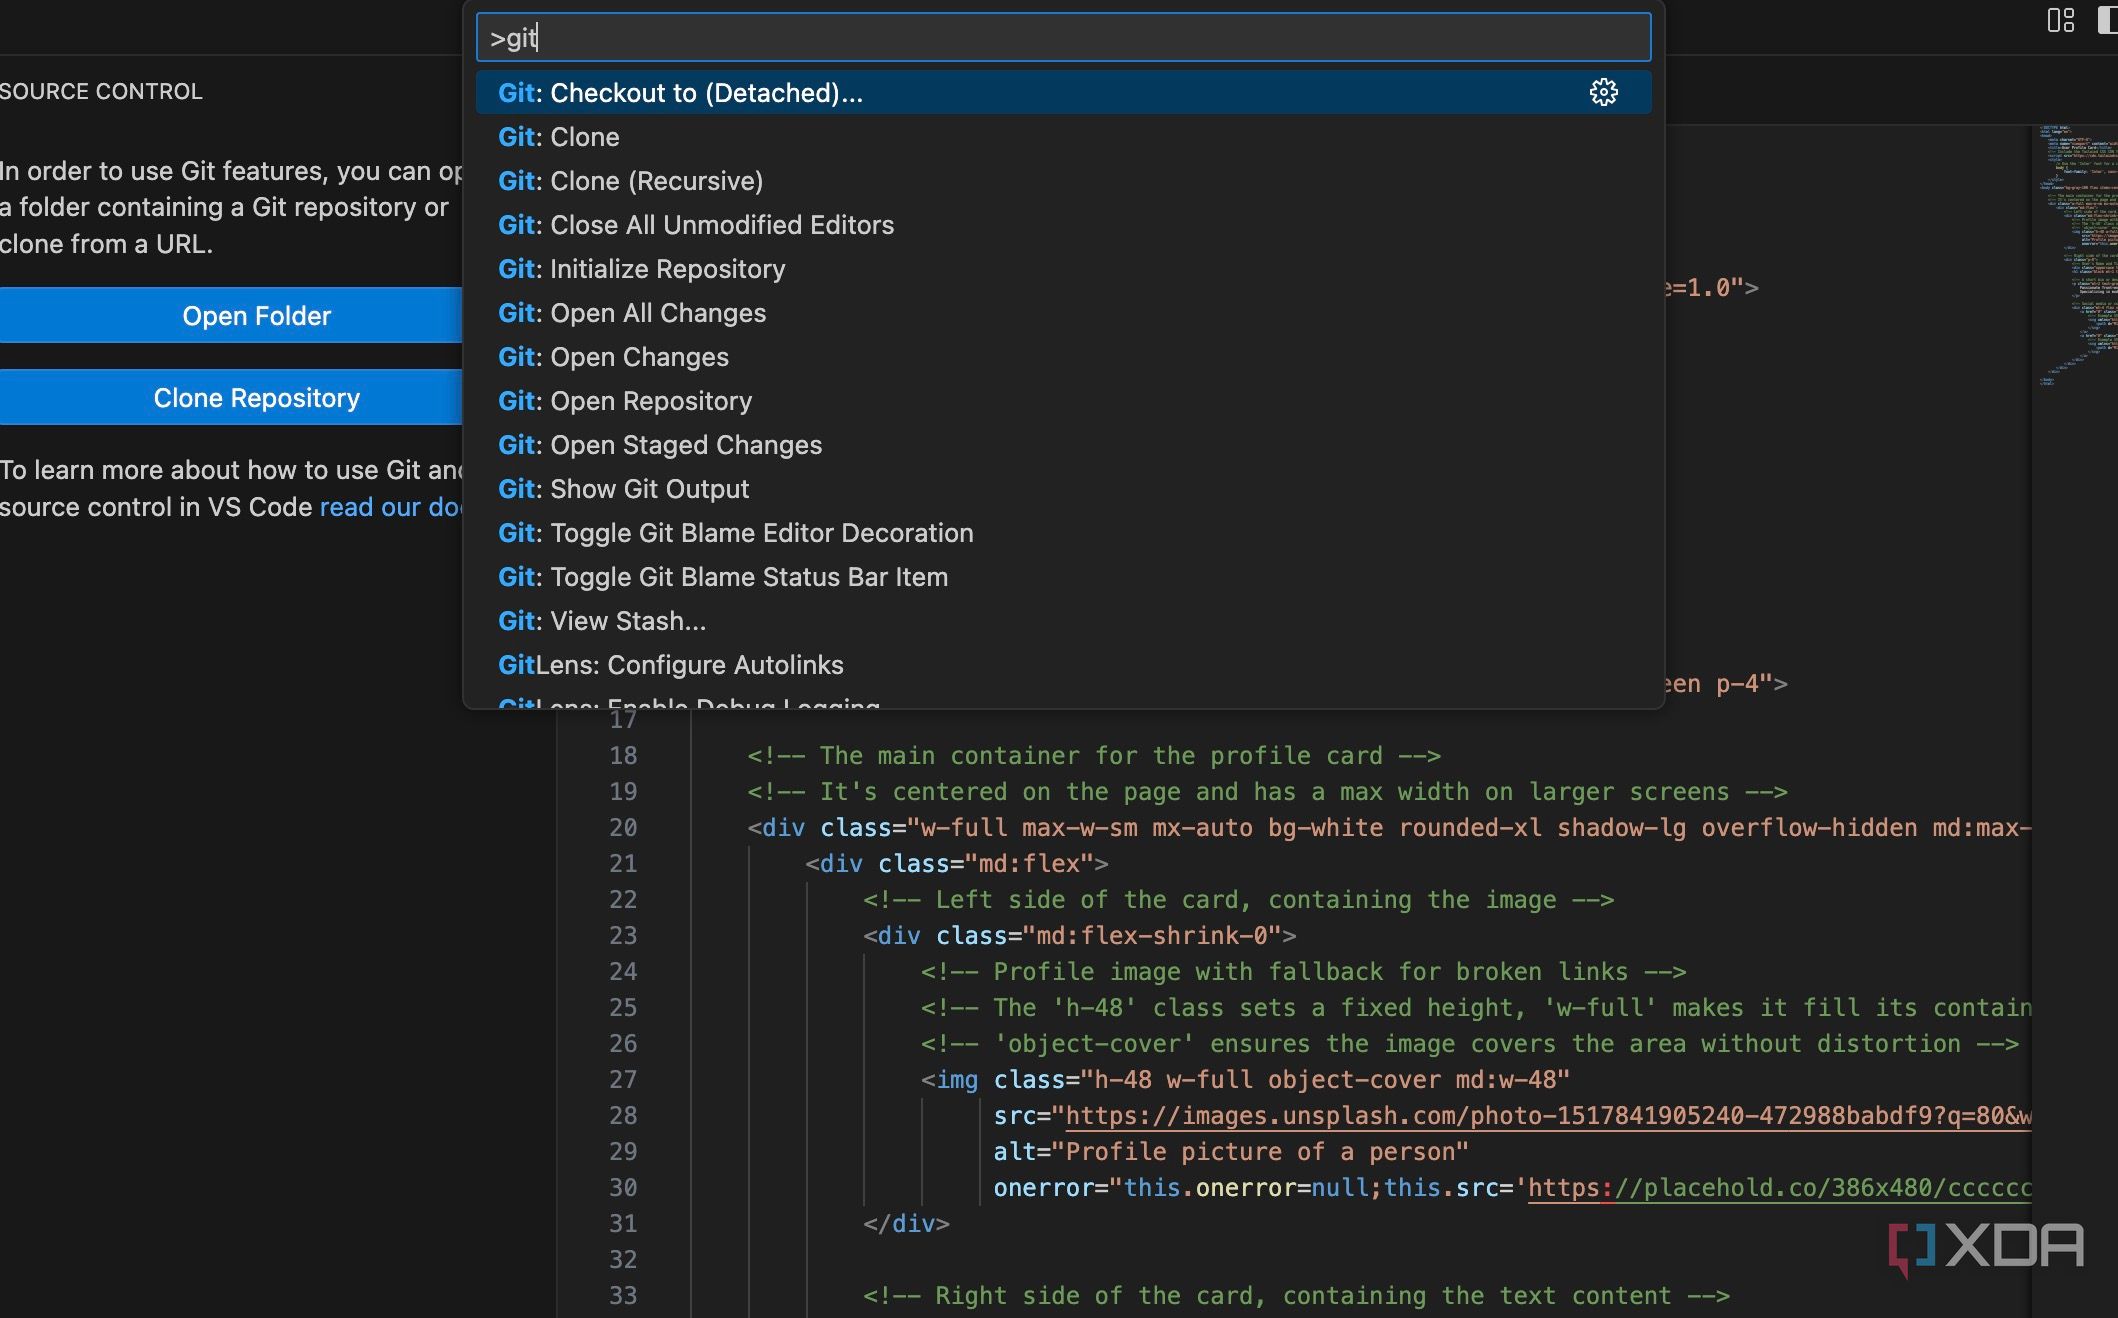Choose Git: Open Staged Changes
Screen dimensions: 2118x1318
click(x=1063, y=445)
